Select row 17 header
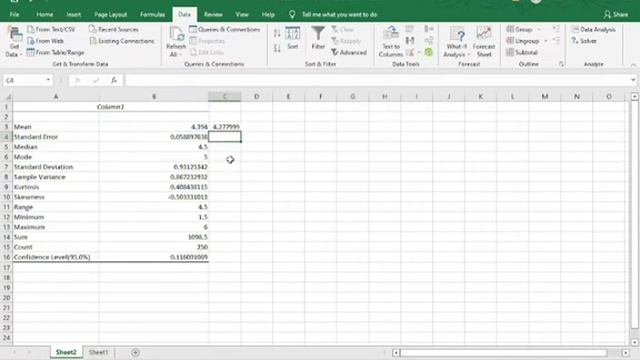640x360 pixels. (7, 267)
